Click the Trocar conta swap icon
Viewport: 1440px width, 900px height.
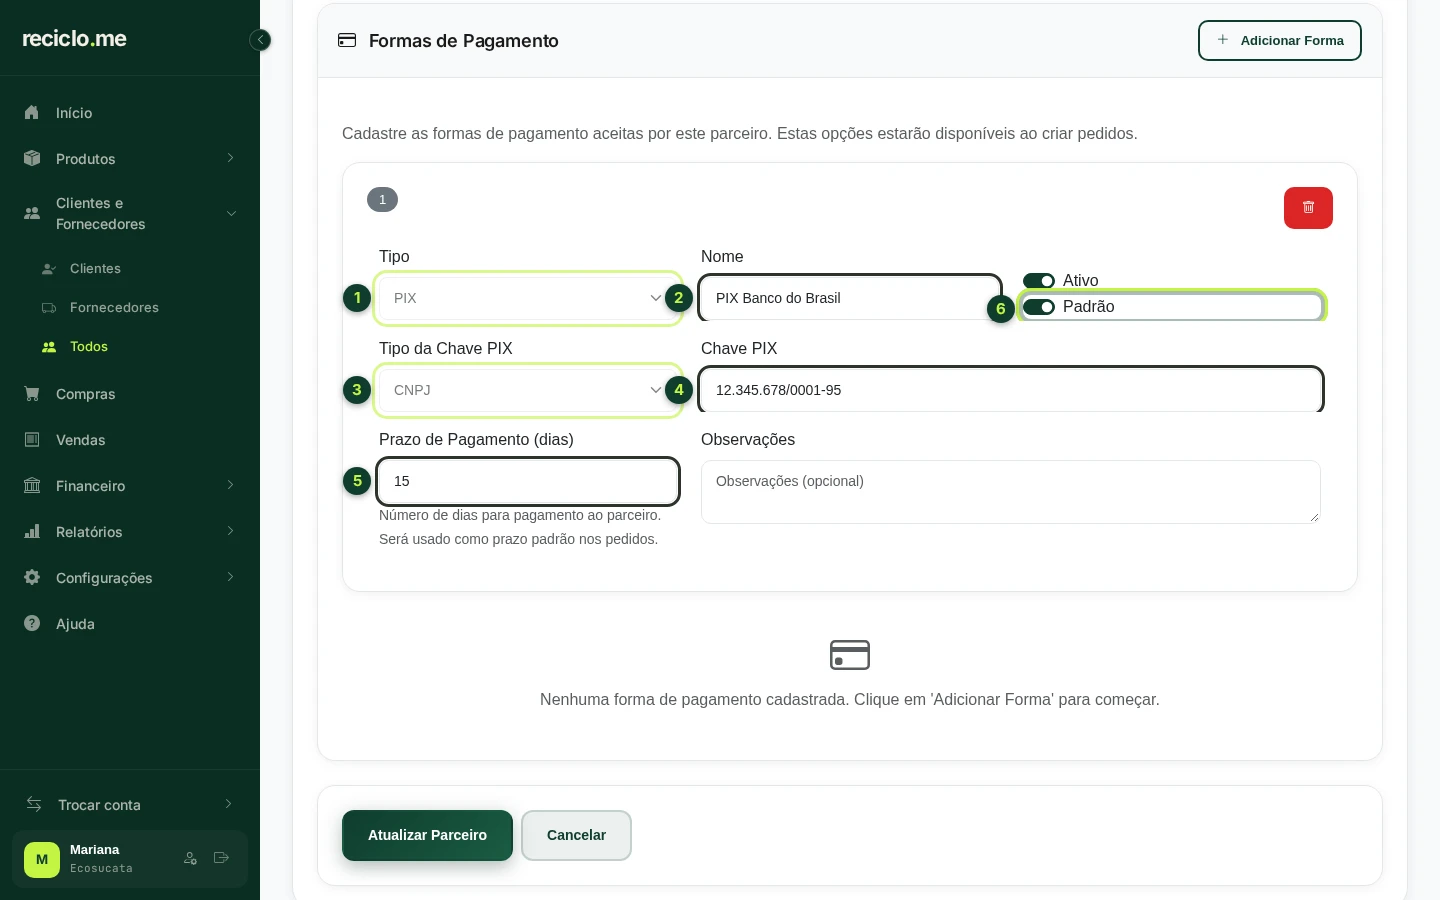[x=34, y=804]
